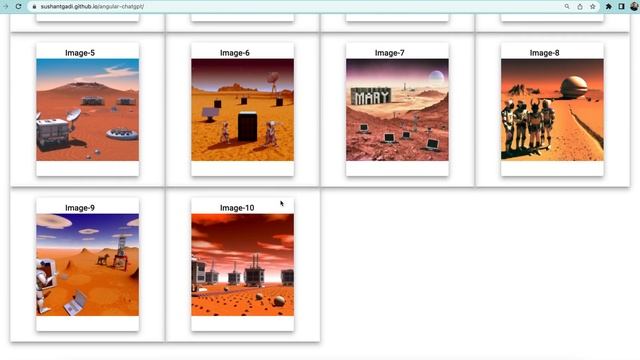Image resolution: width=640 pixels, height=360 pixels.
Task: Click the browser forward arrow
Action: [x=5, y=7]
